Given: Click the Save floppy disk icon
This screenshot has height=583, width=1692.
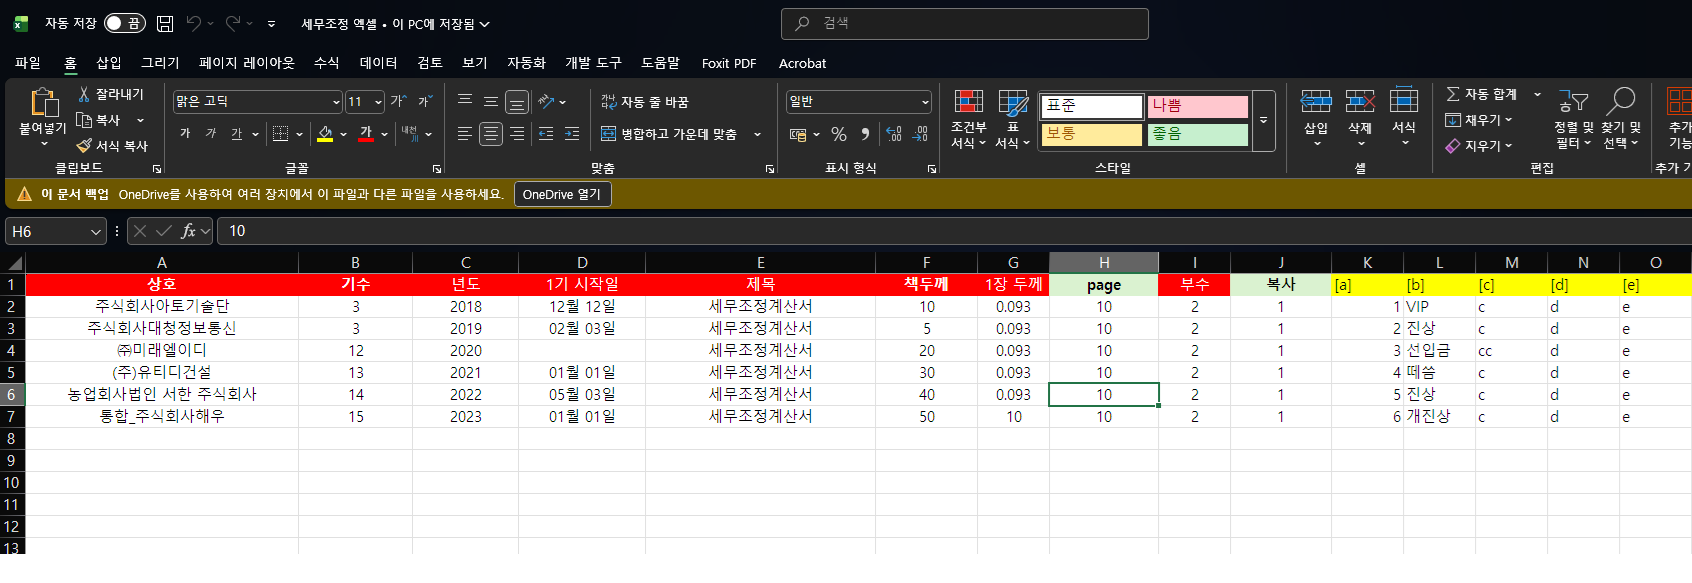Looking at the screenshot, I should (x=165, y=23).
